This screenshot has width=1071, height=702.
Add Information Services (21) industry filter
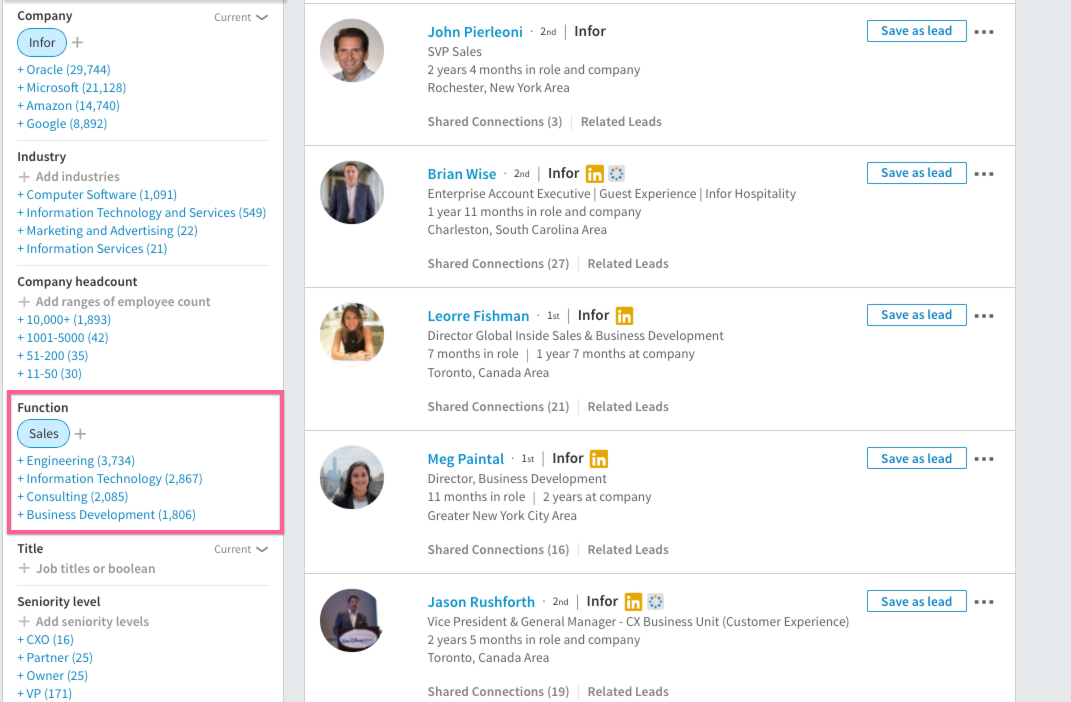tap(92, 249)
